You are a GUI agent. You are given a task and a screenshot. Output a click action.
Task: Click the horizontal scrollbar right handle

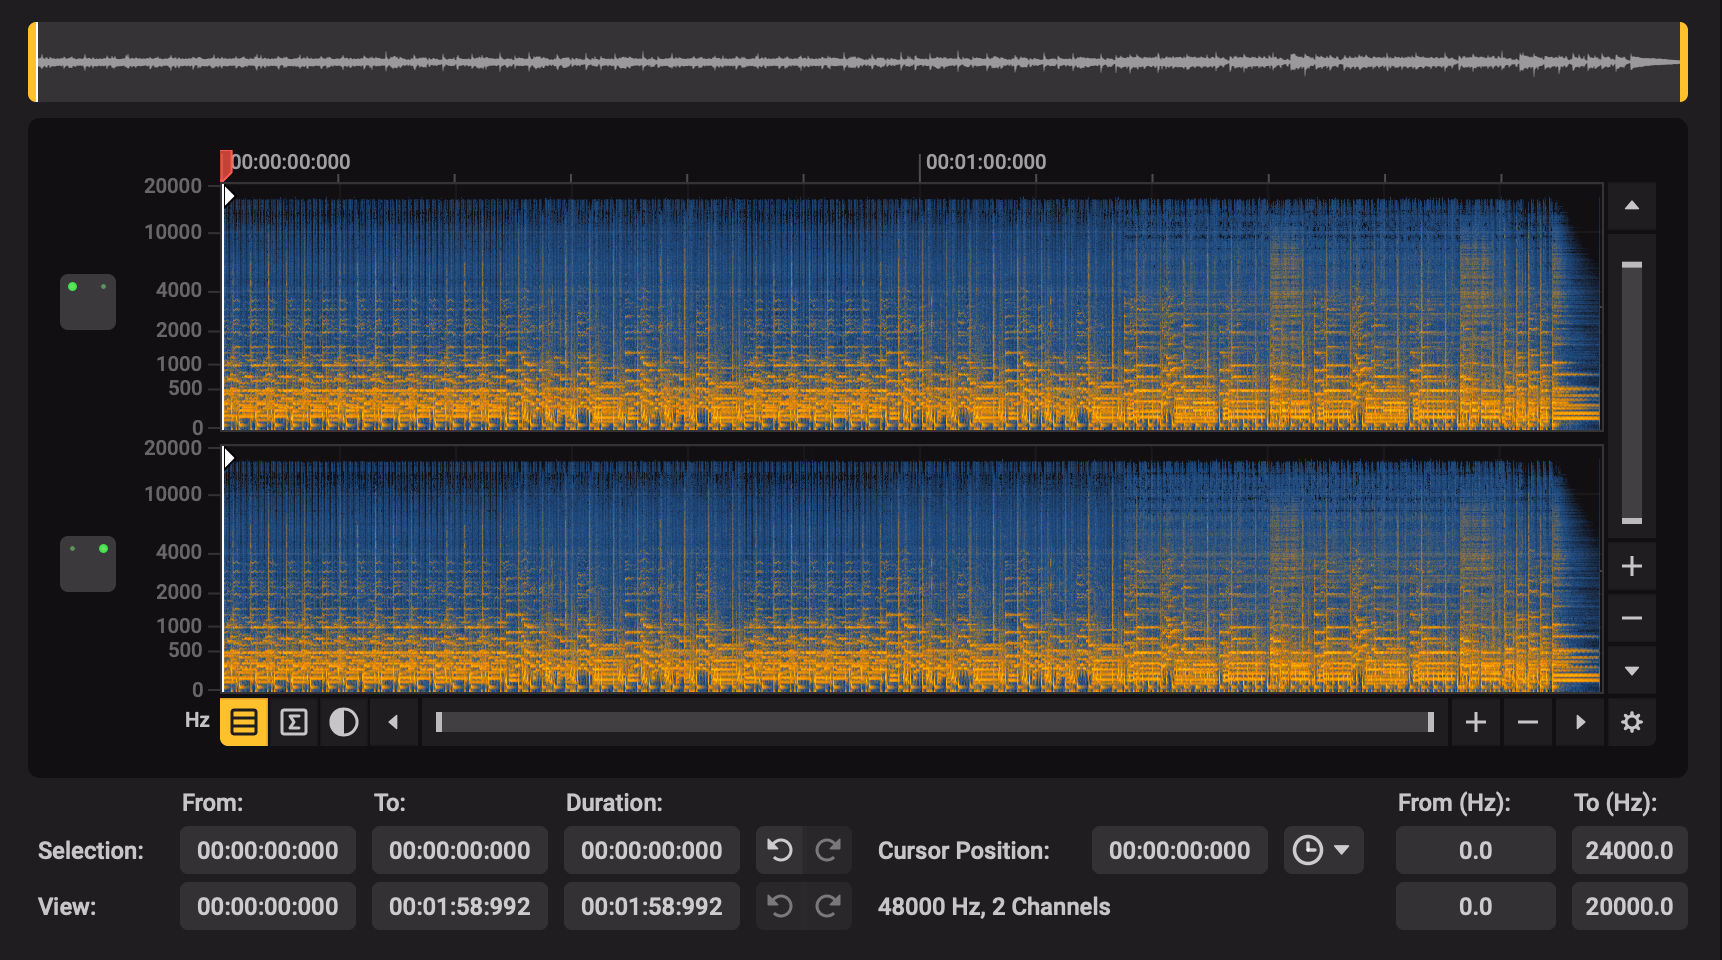point(1431,722)
